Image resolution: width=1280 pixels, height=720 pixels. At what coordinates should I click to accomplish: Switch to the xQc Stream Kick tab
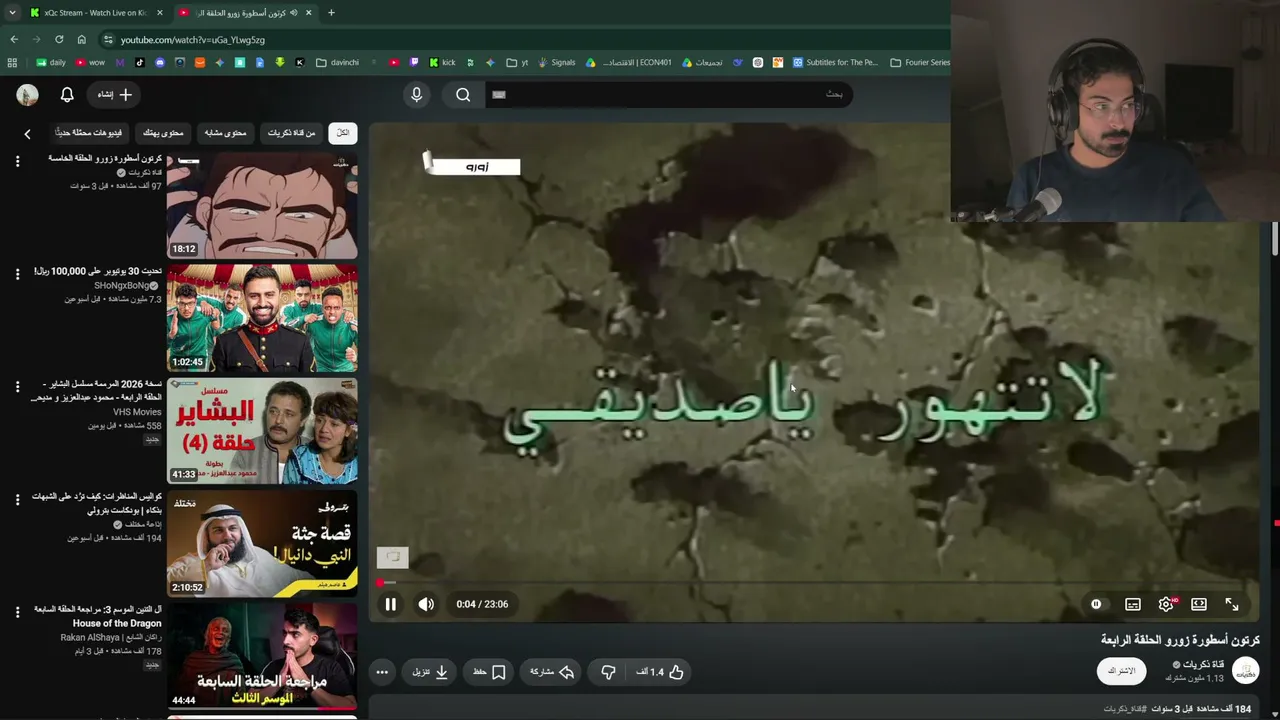click(96, 13)
